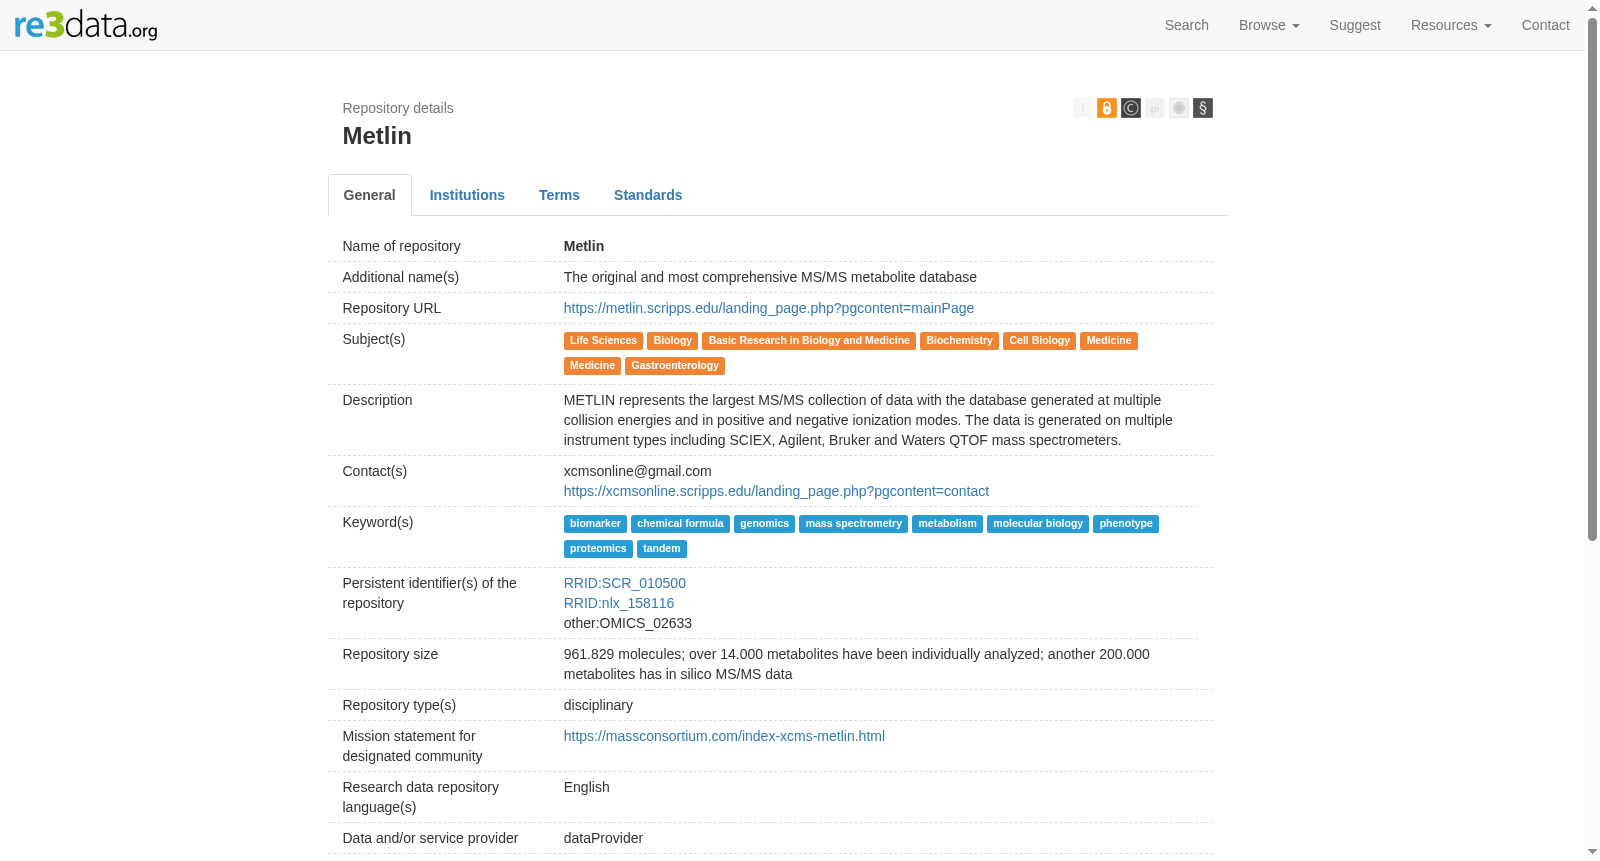Click the tandem keyword tag
Image resolution: width=1600 pixels, height=861 pixels.
(x=662, y=549)
